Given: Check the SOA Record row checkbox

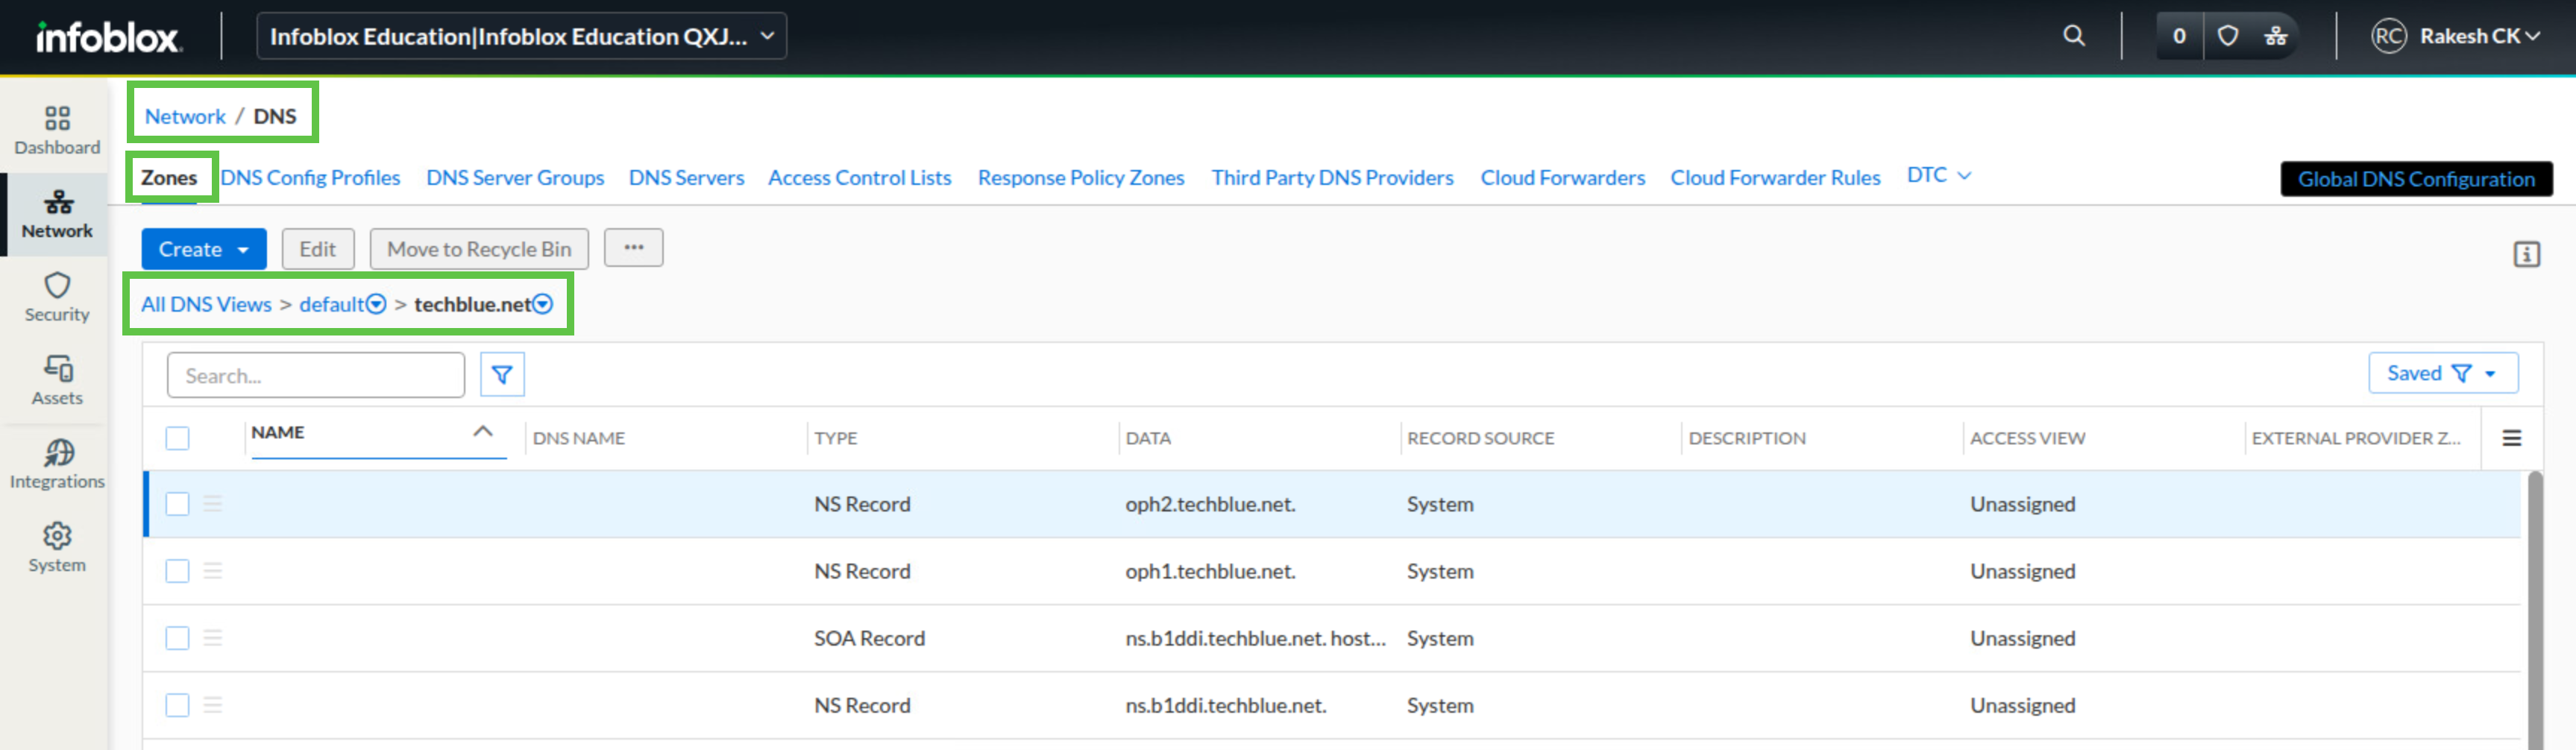Looking at the screenshot, I should point(177,638).
